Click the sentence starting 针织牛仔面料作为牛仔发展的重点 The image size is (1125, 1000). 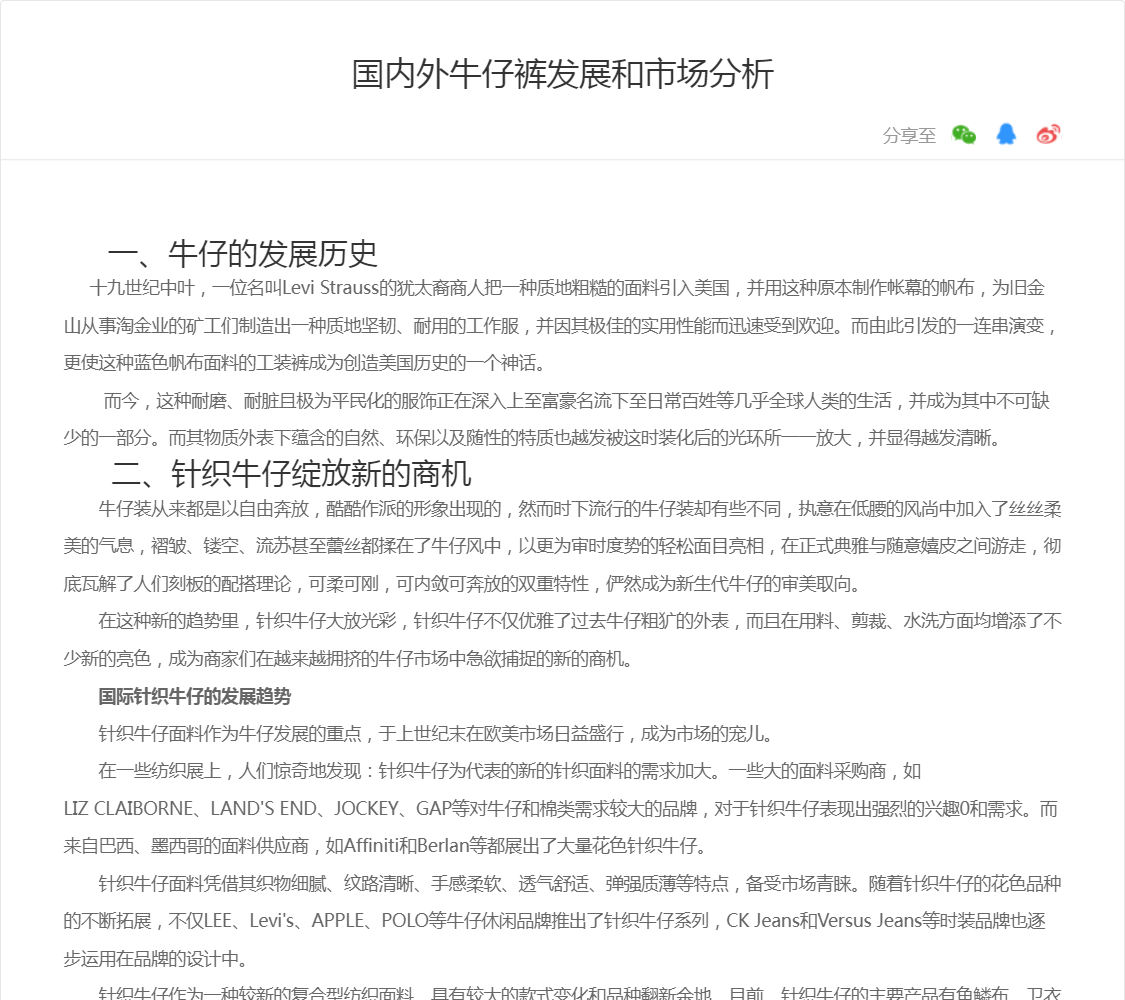436,733
